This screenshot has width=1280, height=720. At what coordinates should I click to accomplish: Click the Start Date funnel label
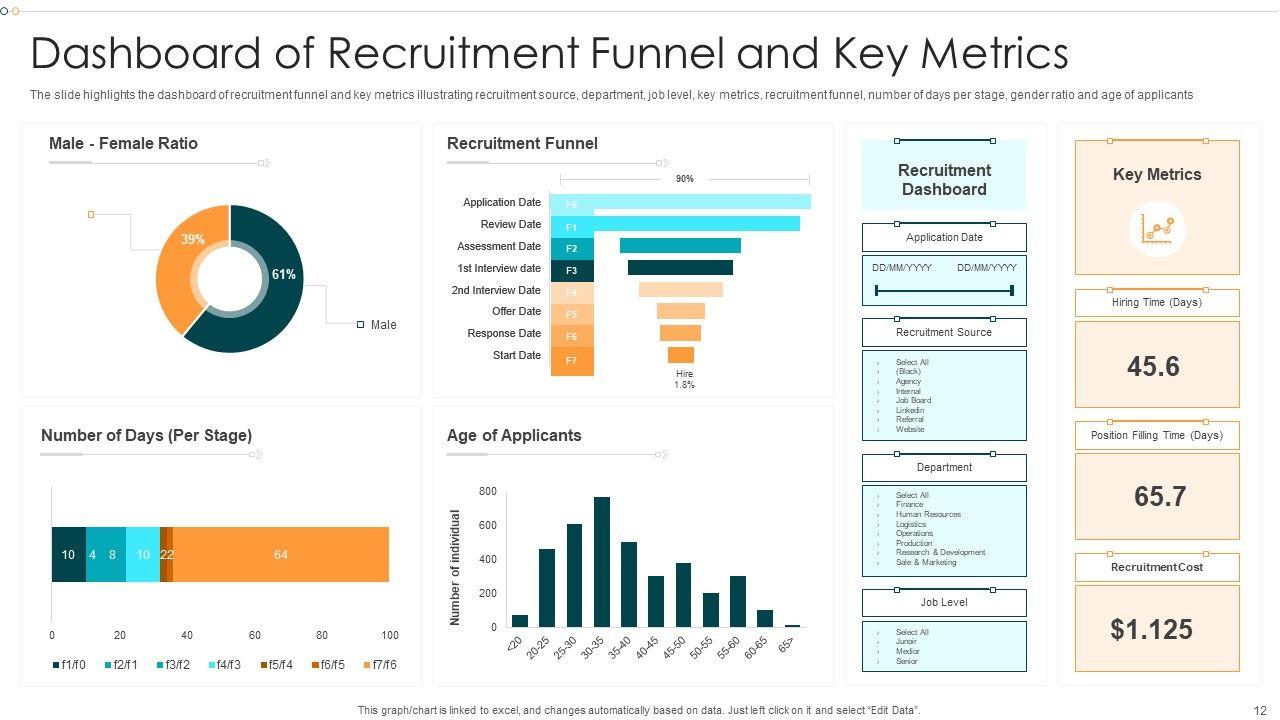517,355
